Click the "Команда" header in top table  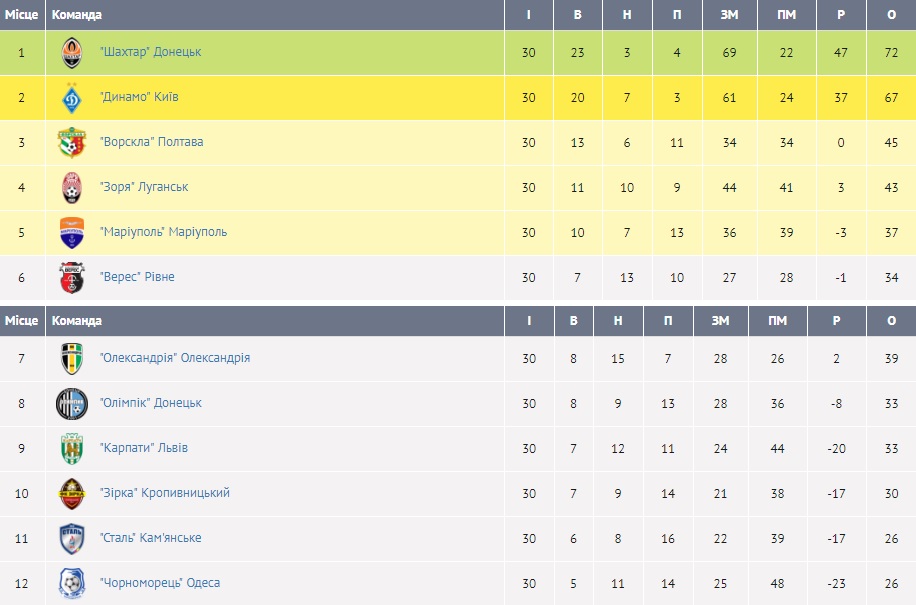coord(77,15)
